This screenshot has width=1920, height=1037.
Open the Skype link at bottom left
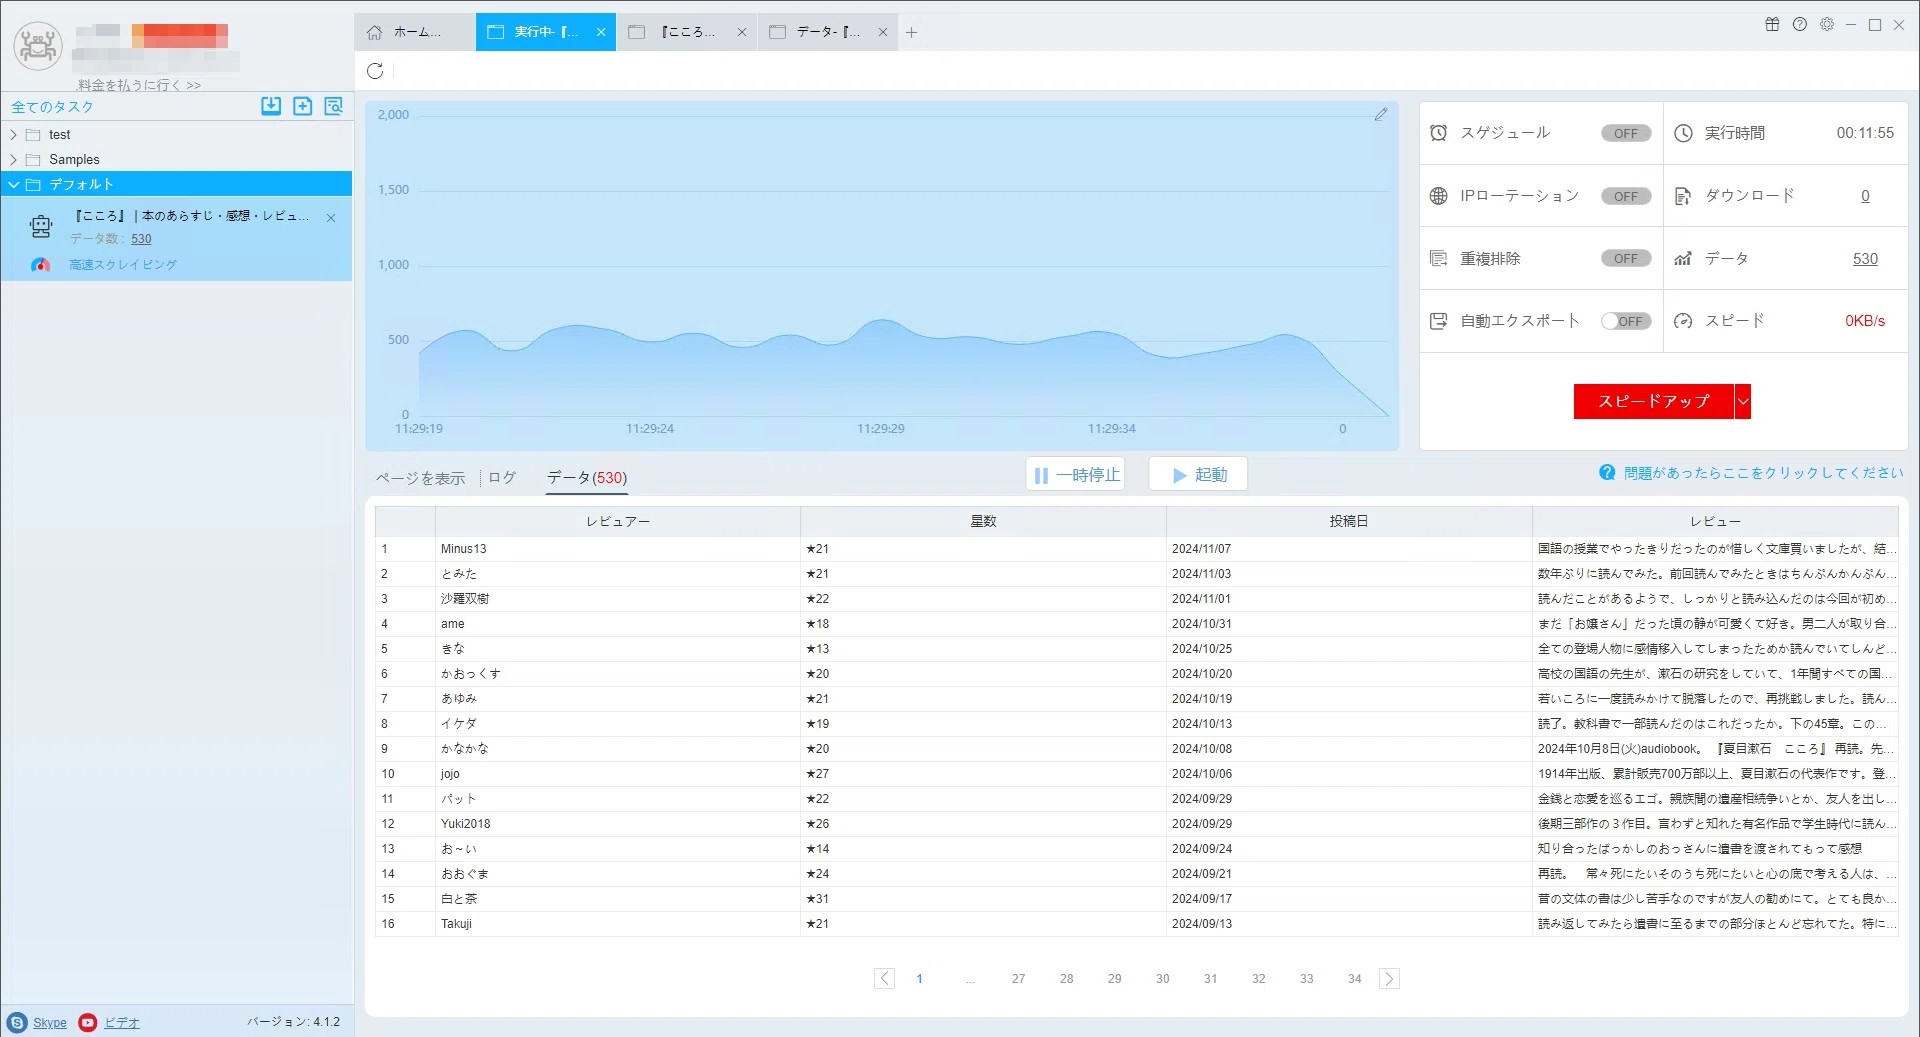click(50, 1023)
